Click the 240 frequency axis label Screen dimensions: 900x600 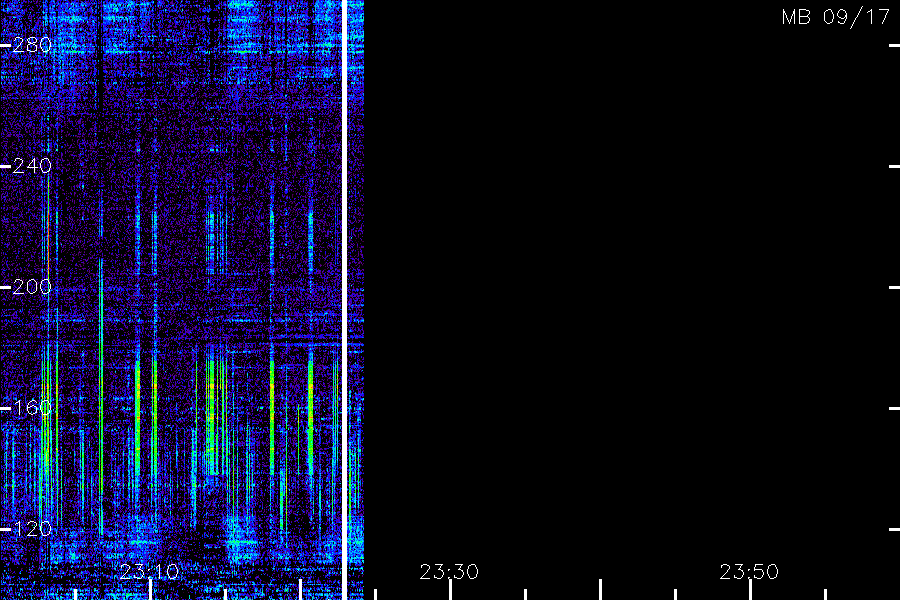pyautogui.click(x=32, y=166)
